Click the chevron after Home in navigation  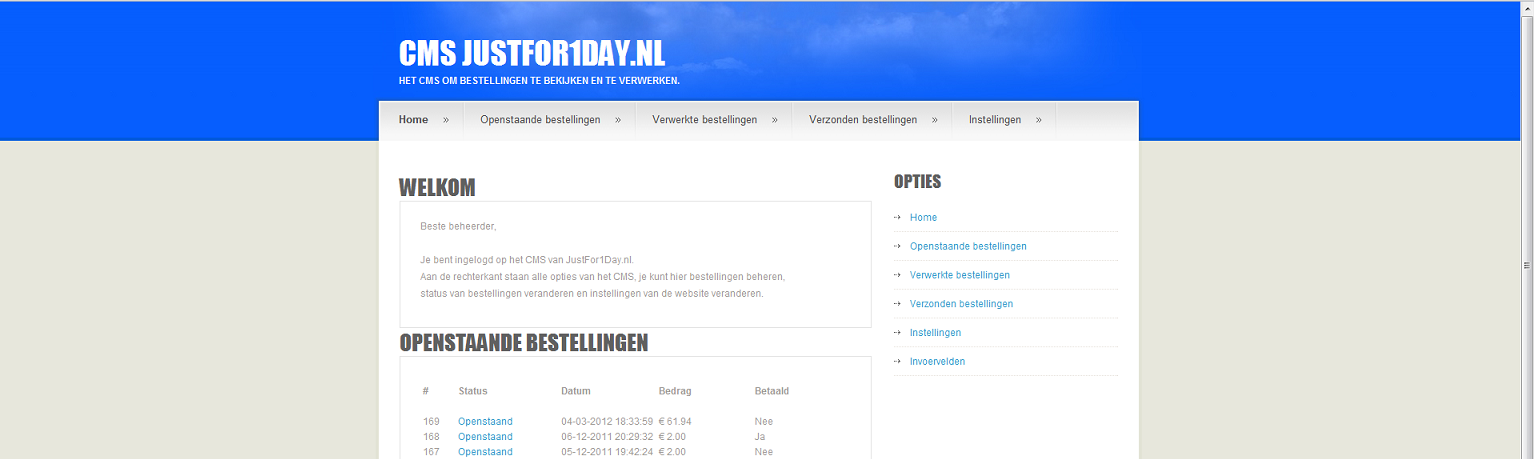tap(446, 120)
